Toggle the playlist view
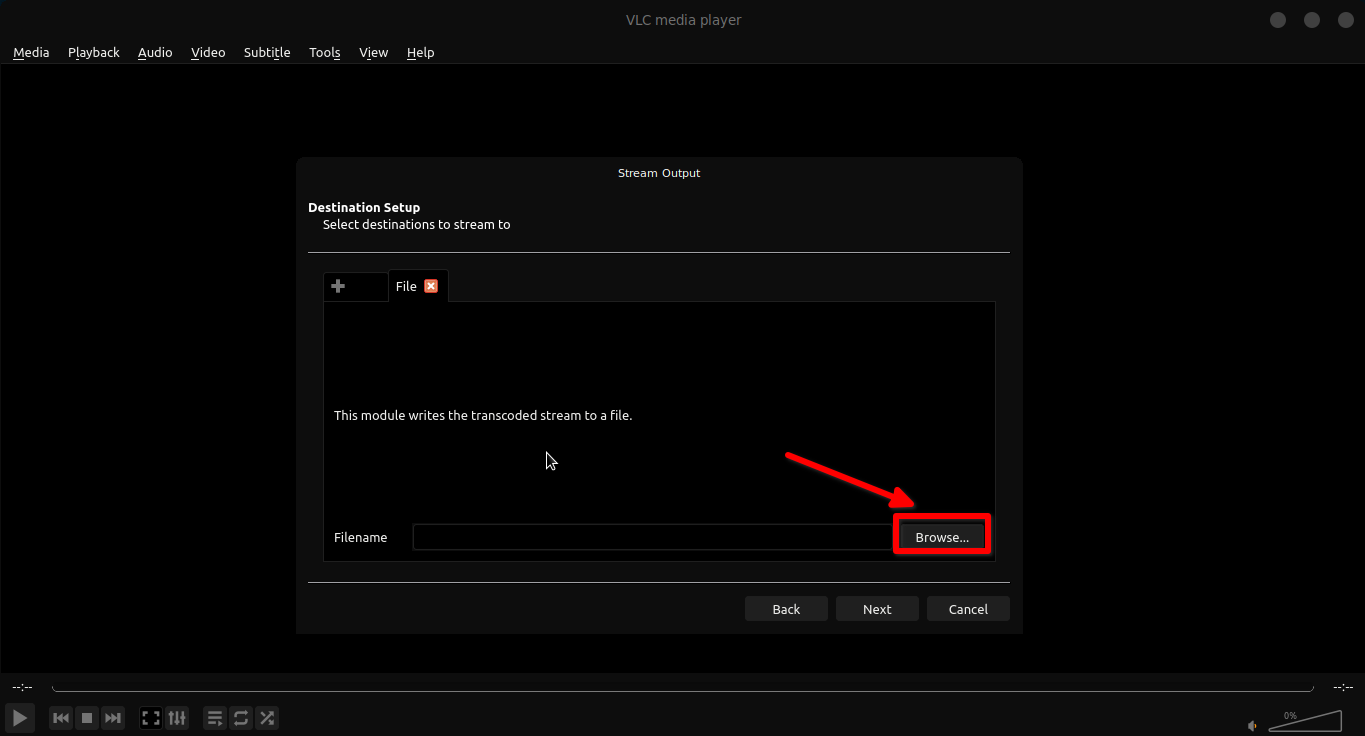 pos(215,718)
